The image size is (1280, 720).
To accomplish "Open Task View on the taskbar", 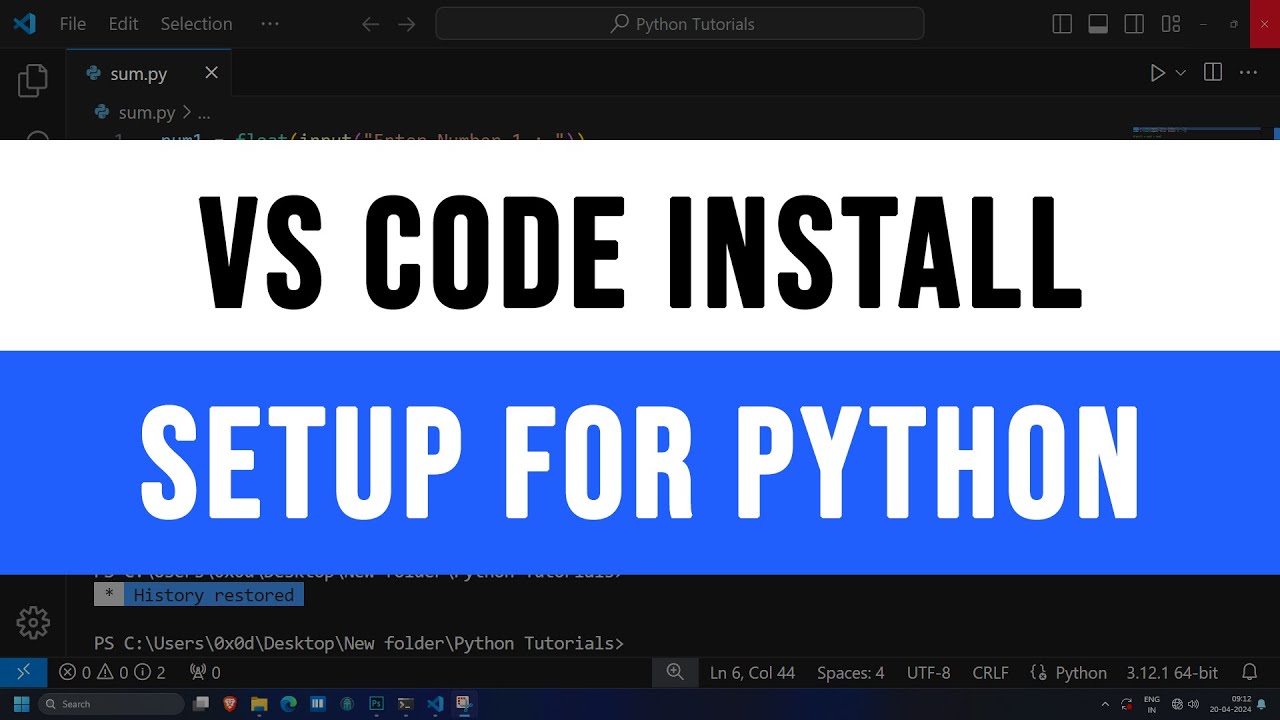I will [x=201, y=704].
